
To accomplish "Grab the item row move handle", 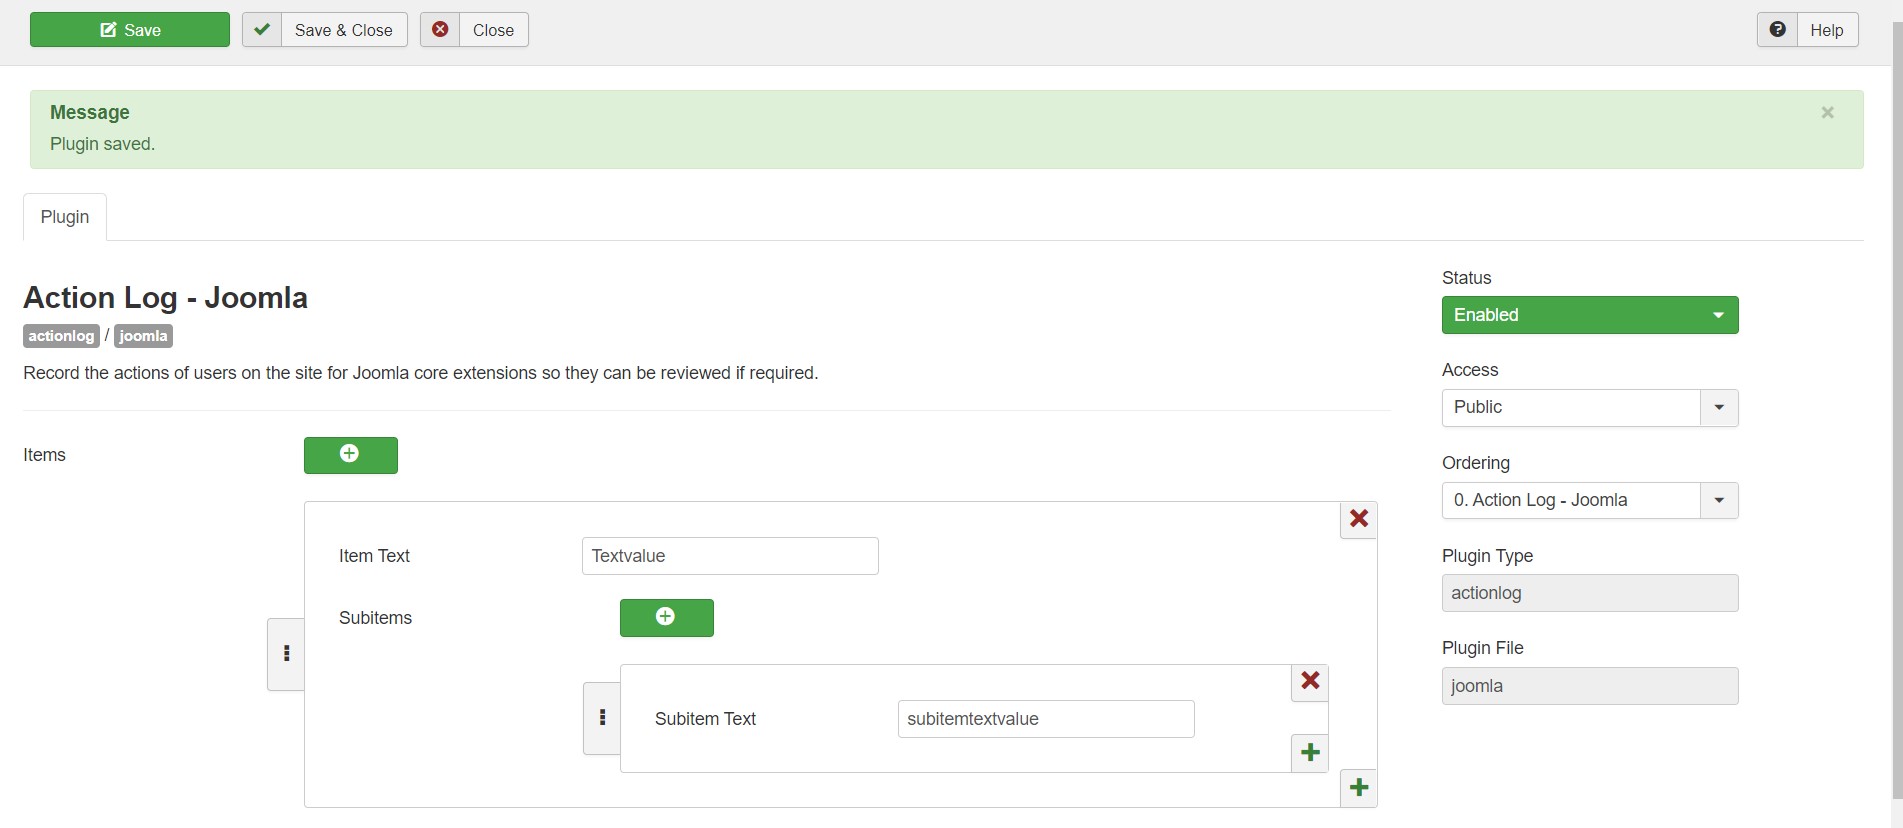I will click(286, 654).
